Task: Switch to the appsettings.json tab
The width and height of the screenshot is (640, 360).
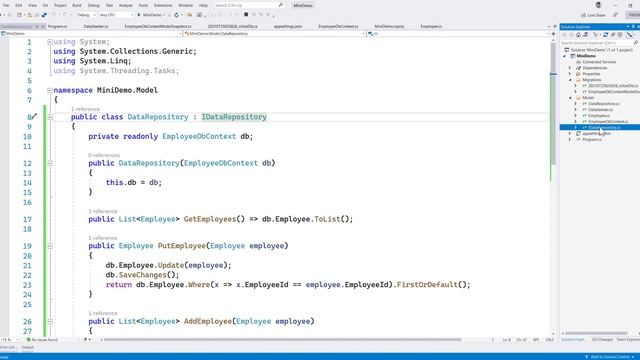Action: click(x=288, y=26)
